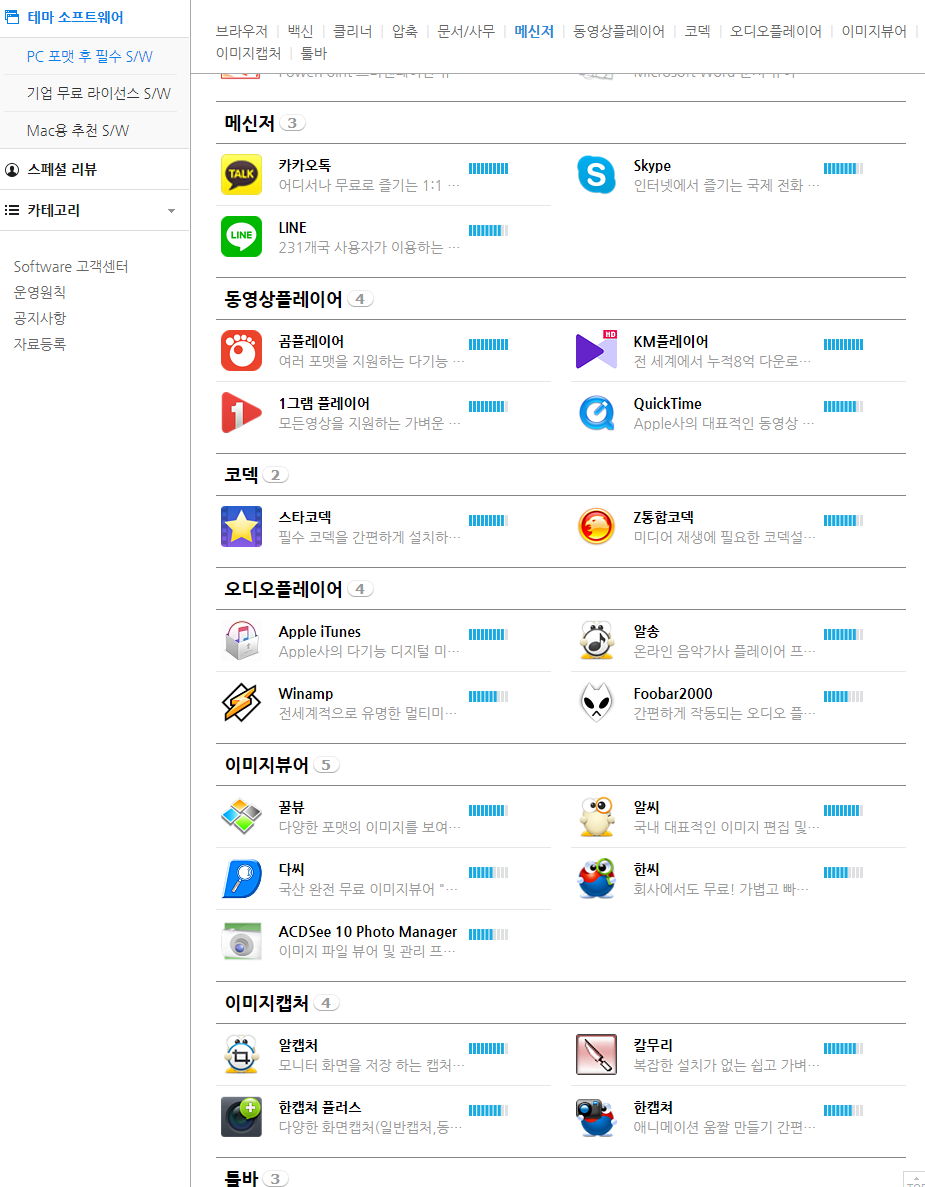Image resolution: width=925 pixels, height=1187 pixels.
Task: Switch to the 브라우저 tab
Action: click(242, 31)
